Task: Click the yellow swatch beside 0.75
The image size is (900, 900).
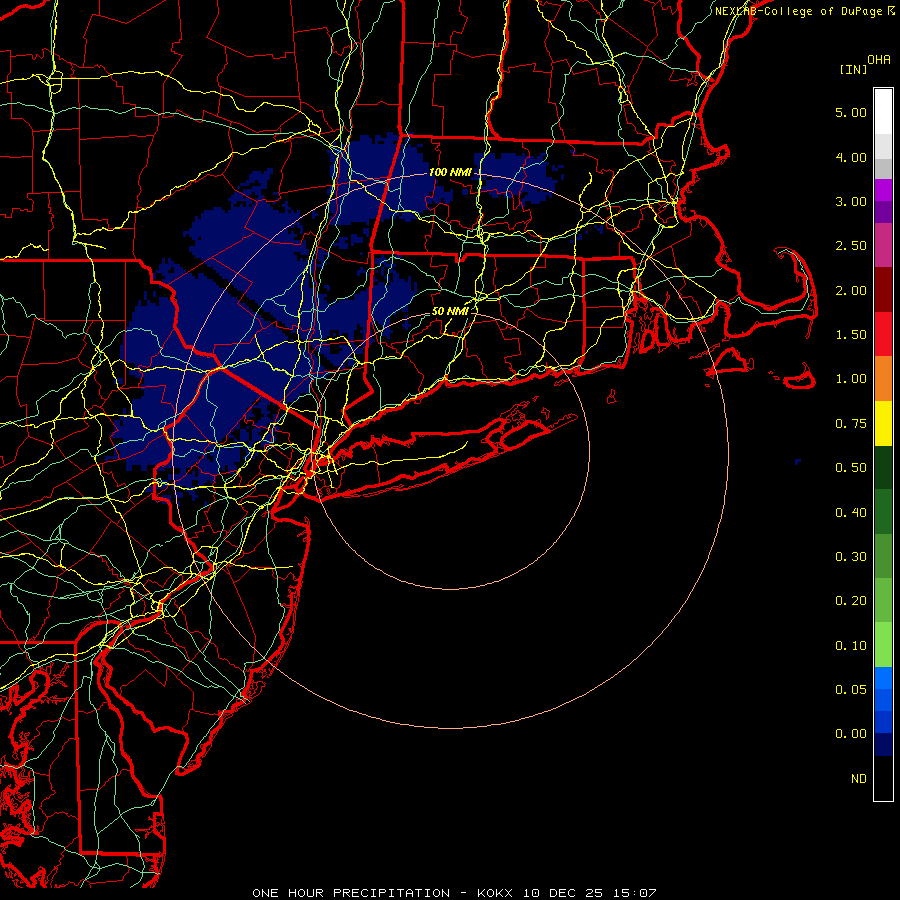Action: tap(883, 423)
